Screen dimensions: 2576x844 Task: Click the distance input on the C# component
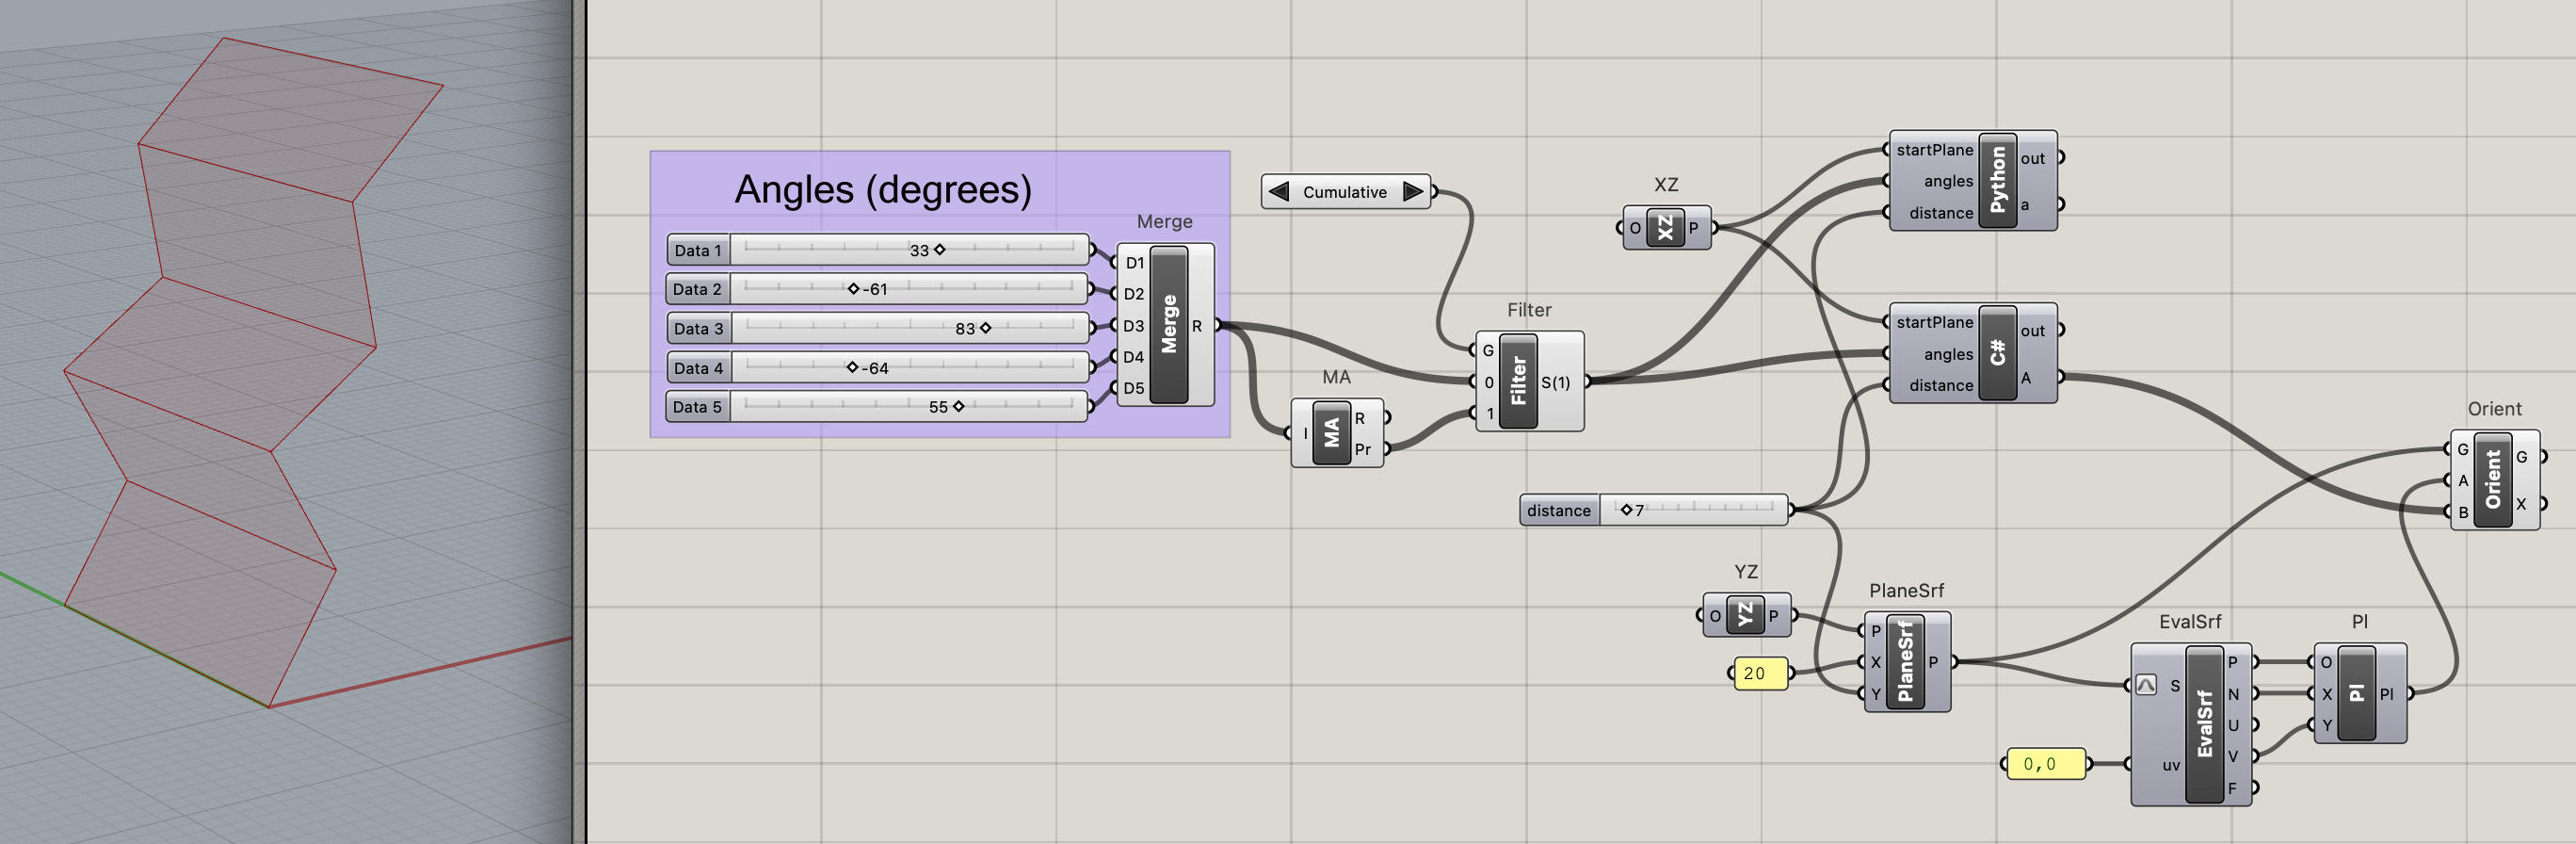coord(1941,385)
